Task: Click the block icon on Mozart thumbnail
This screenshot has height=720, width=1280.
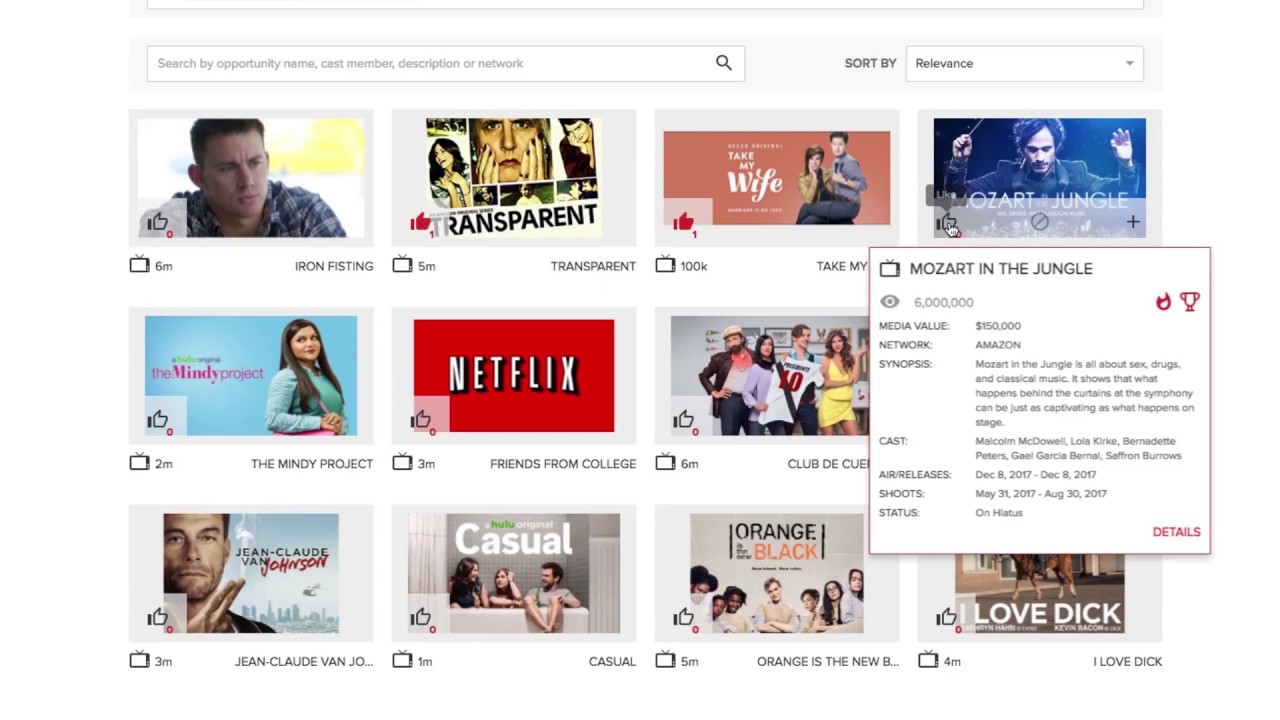Action: pyautogui.click(x=1040, y=222)
